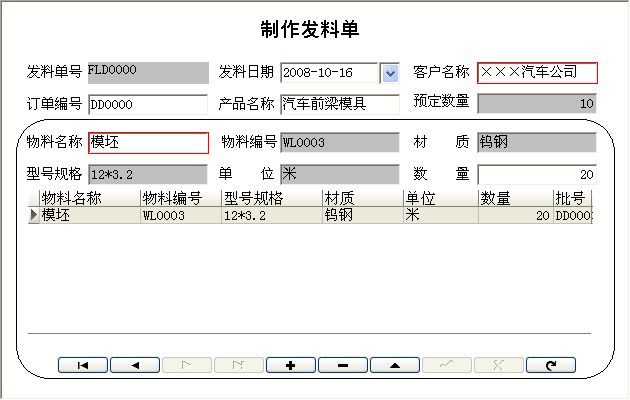Select row indicator arrow for 模坯
Image resolution: width=630 pixels, height=400 pixels.
[34, 215]
